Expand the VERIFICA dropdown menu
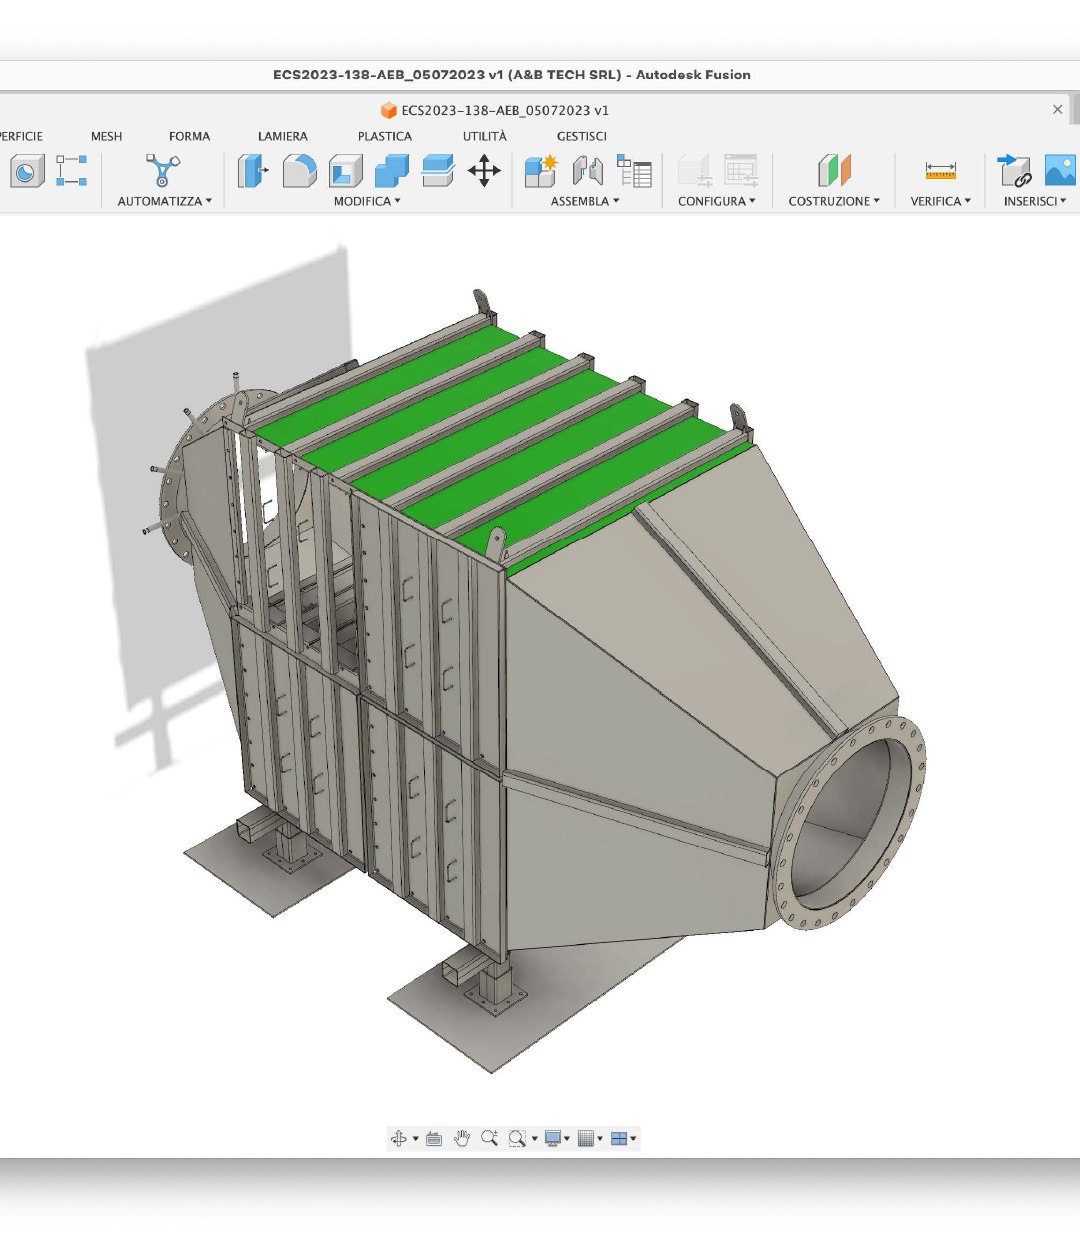 (x=941, y=201)
